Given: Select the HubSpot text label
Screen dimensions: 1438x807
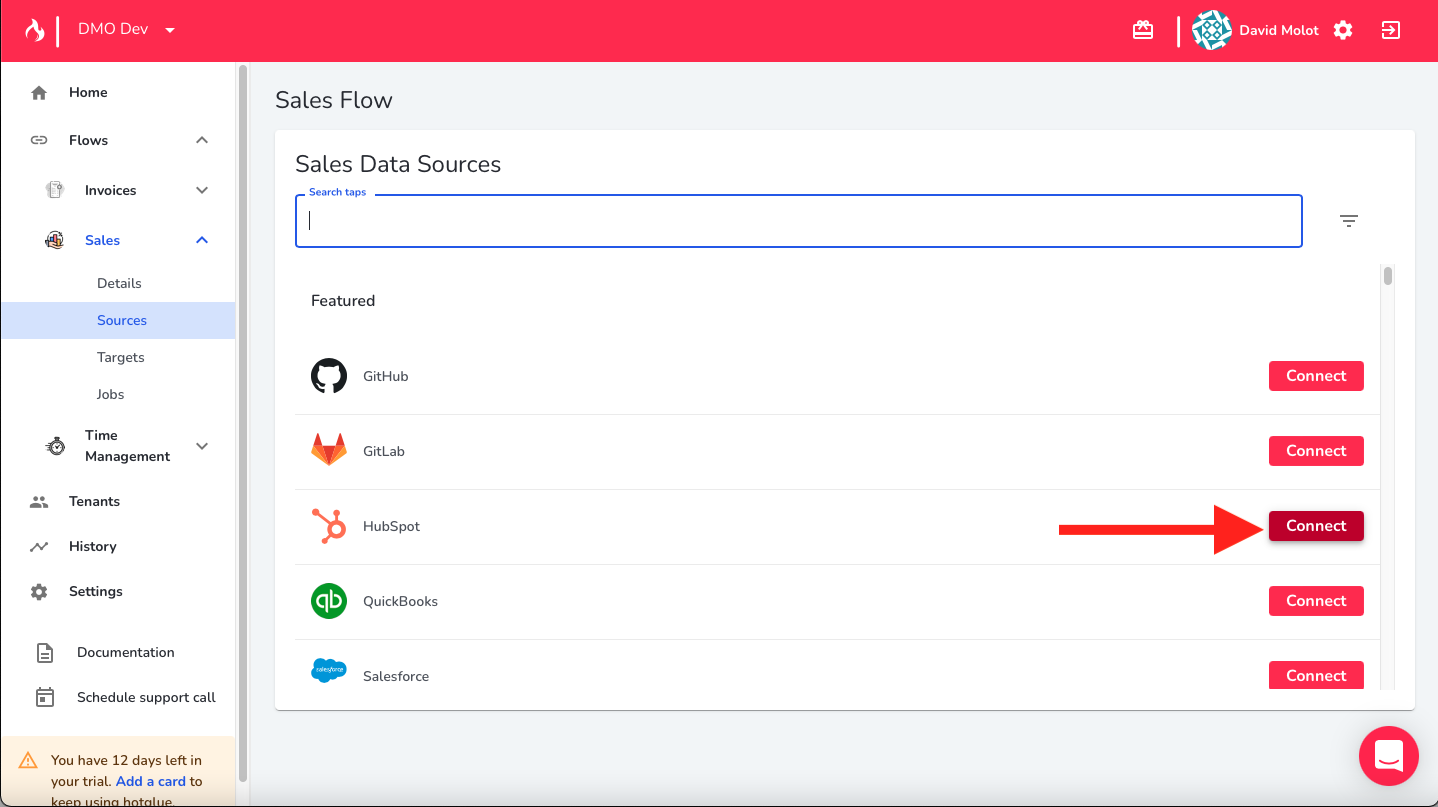Looking at the screenshot, I should 391,526.
